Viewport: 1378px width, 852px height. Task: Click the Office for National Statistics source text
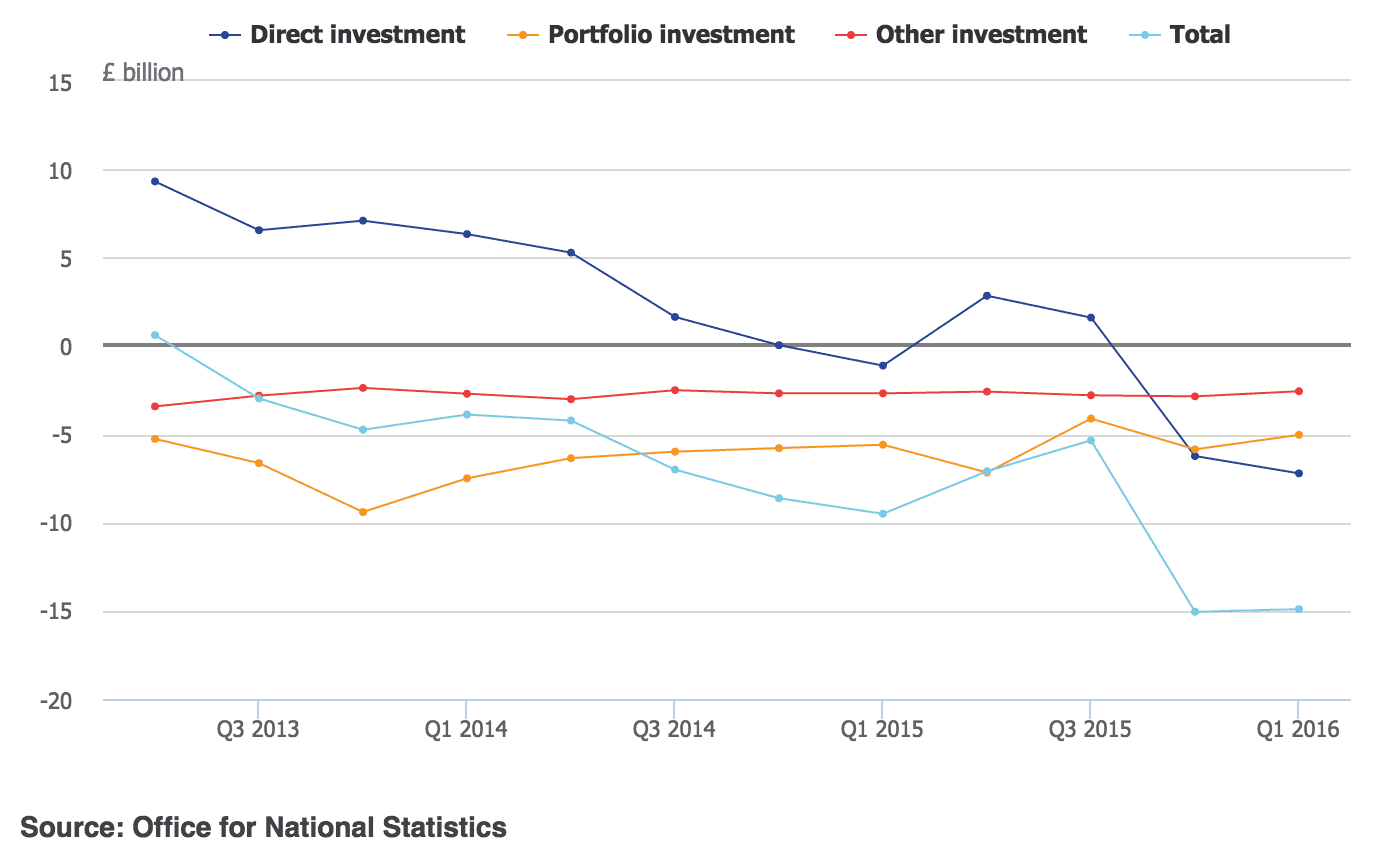pos(319,828)
